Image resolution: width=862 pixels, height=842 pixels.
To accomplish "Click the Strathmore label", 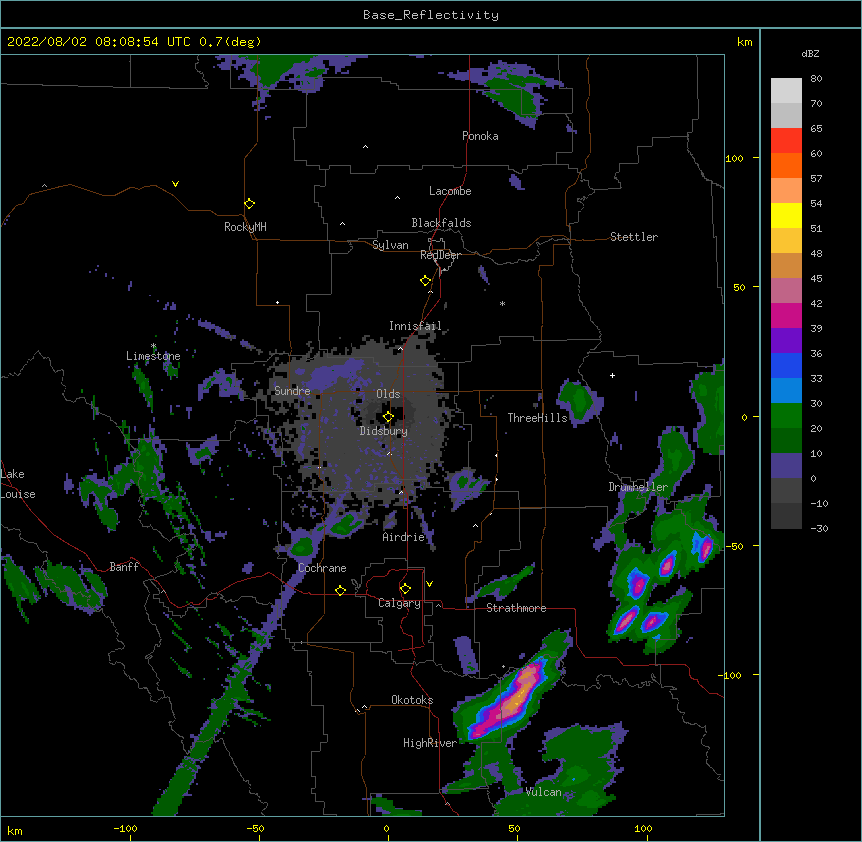I will point(516,608).
